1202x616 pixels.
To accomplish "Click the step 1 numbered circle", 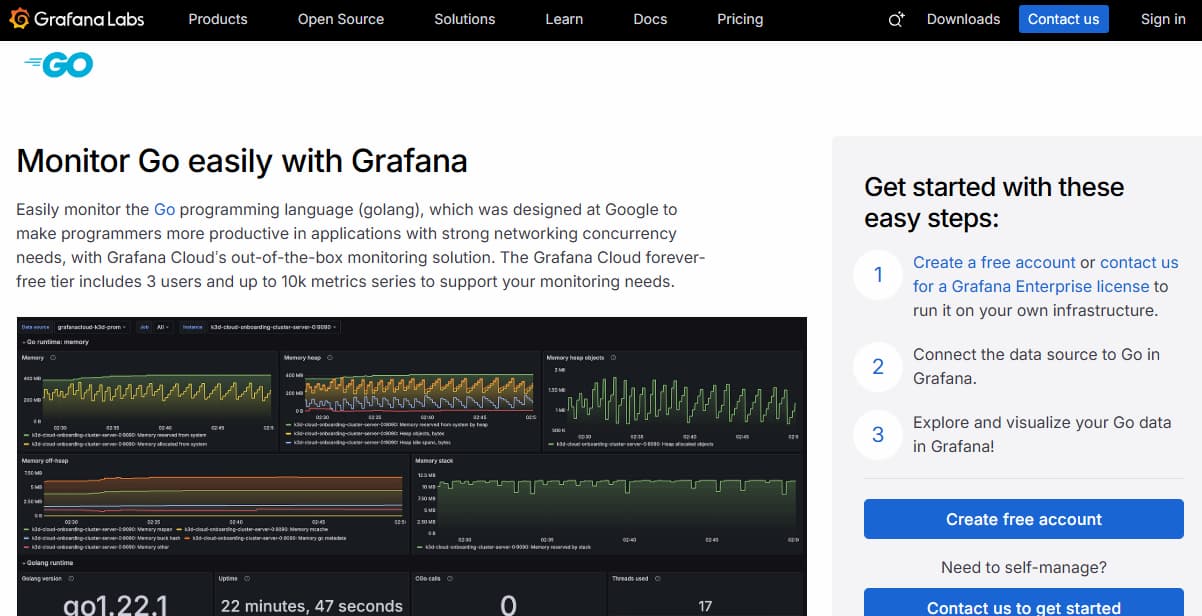I will (877, 275).
